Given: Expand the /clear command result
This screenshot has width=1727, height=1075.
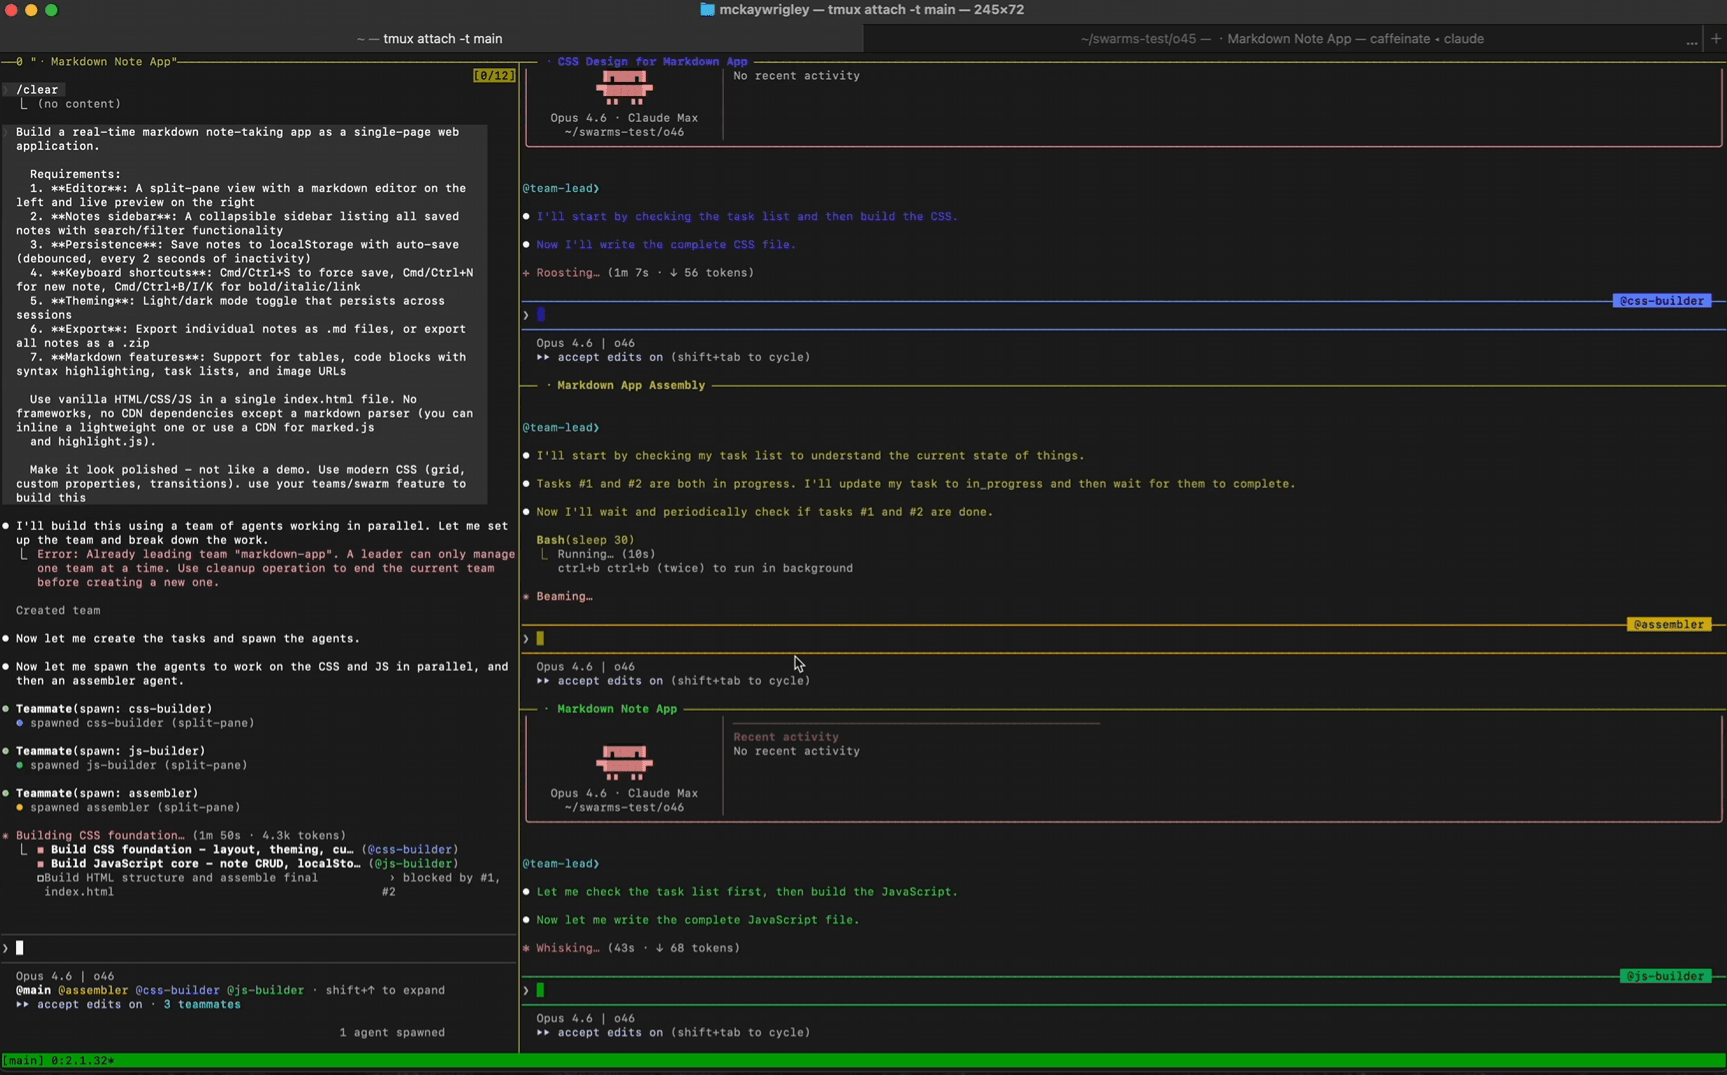Looking at the screenshot, I should (38, 90).
